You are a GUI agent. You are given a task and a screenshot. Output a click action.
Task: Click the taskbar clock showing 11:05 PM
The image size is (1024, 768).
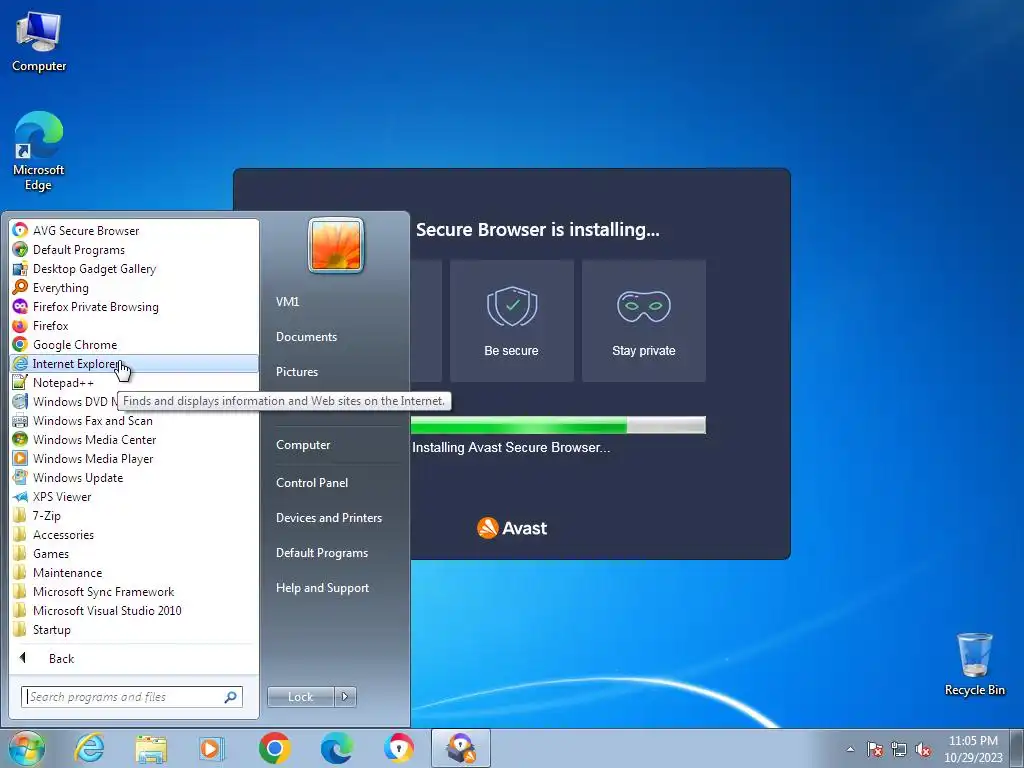click(973, 749)
